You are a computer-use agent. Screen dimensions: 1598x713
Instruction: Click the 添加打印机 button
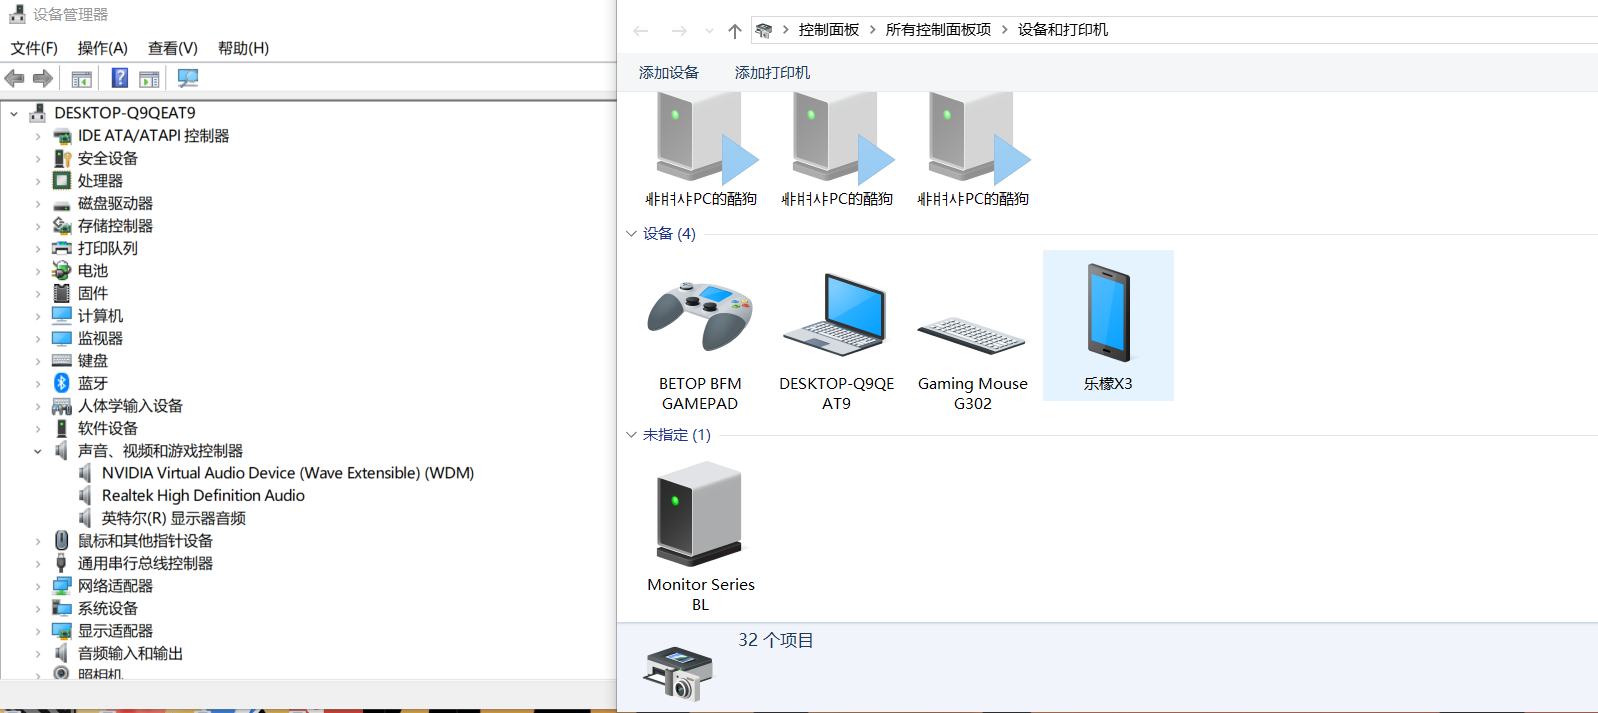point(772,73)
